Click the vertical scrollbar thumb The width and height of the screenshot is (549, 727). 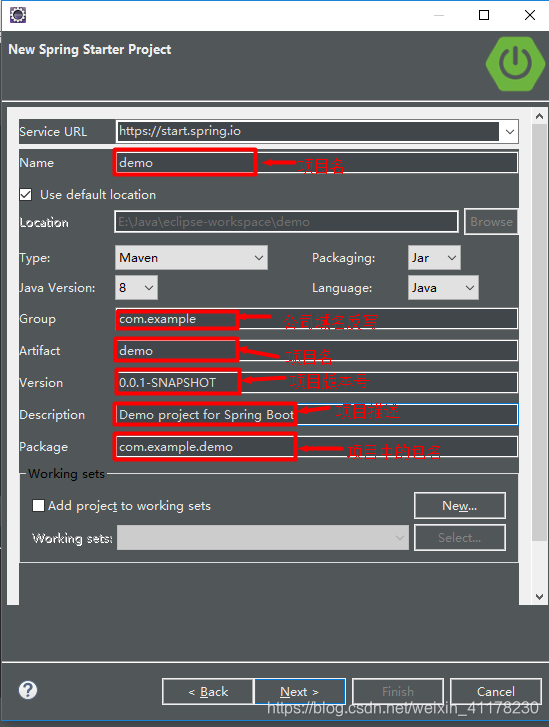click(x=539, y=332)
